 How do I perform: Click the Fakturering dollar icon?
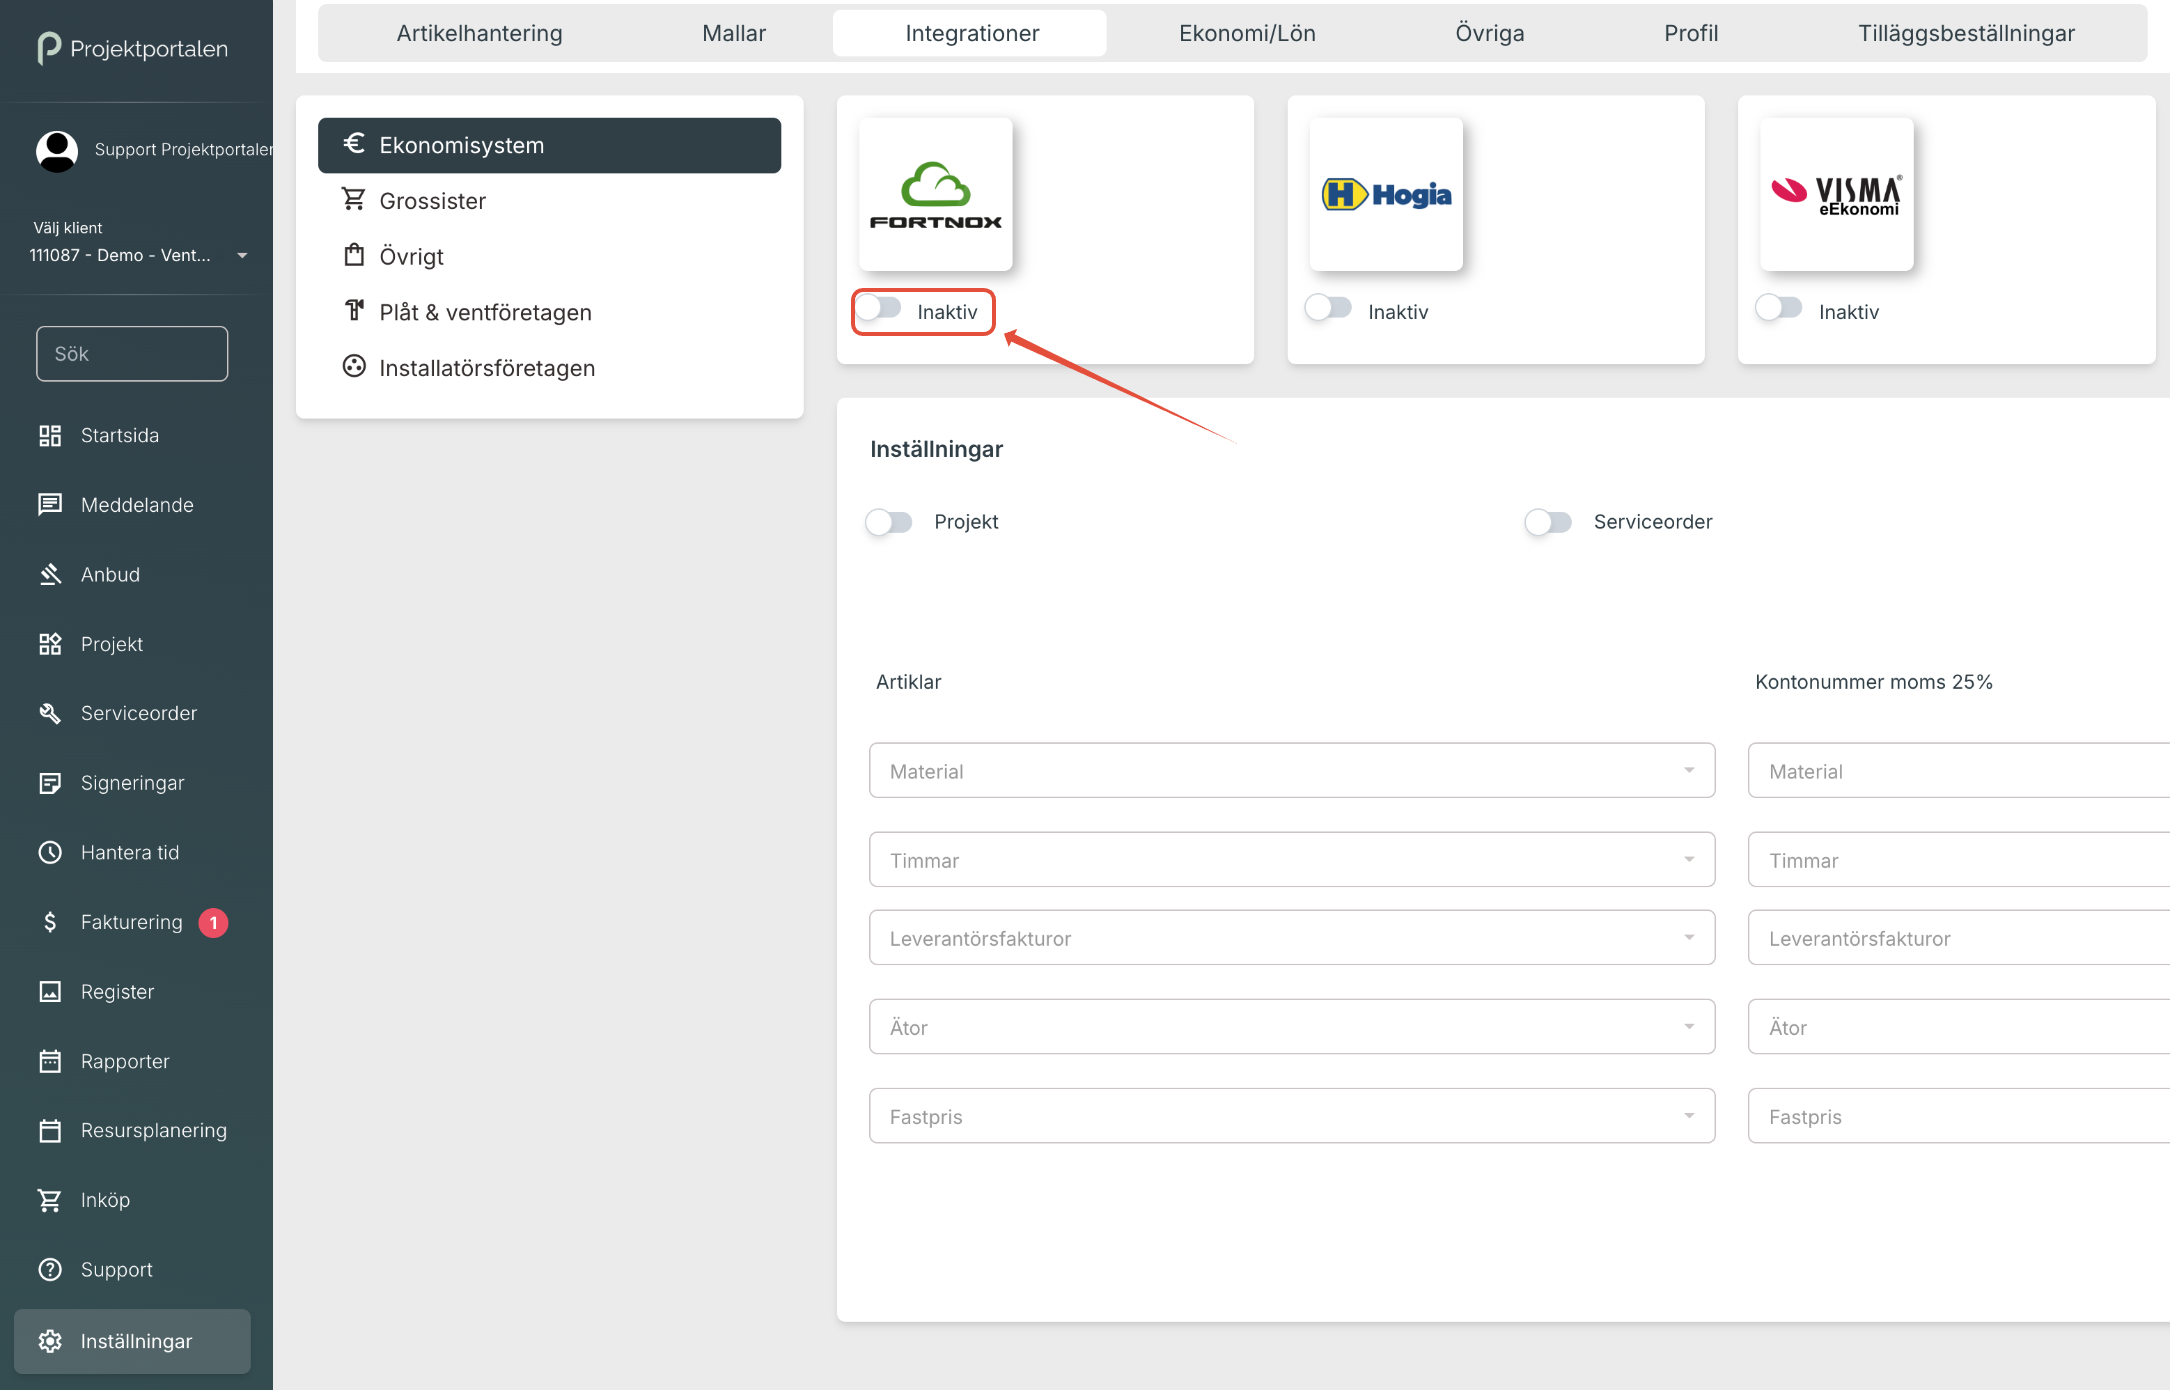[x=50, y=922]
